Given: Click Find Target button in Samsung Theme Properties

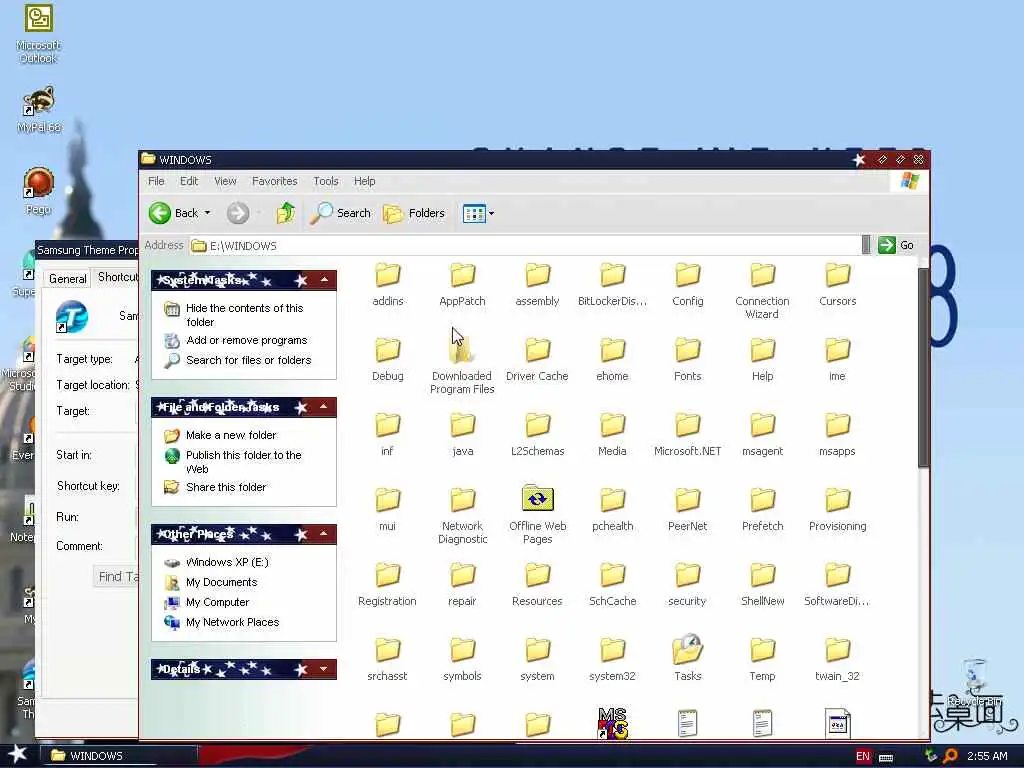Looking at the screenshot, I should [x=118, y=577].
